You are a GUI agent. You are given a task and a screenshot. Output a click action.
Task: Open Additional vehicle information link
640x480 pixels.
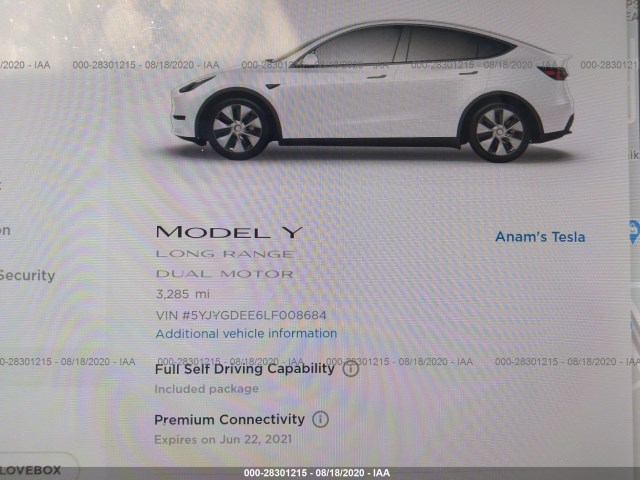pos(246,333)
